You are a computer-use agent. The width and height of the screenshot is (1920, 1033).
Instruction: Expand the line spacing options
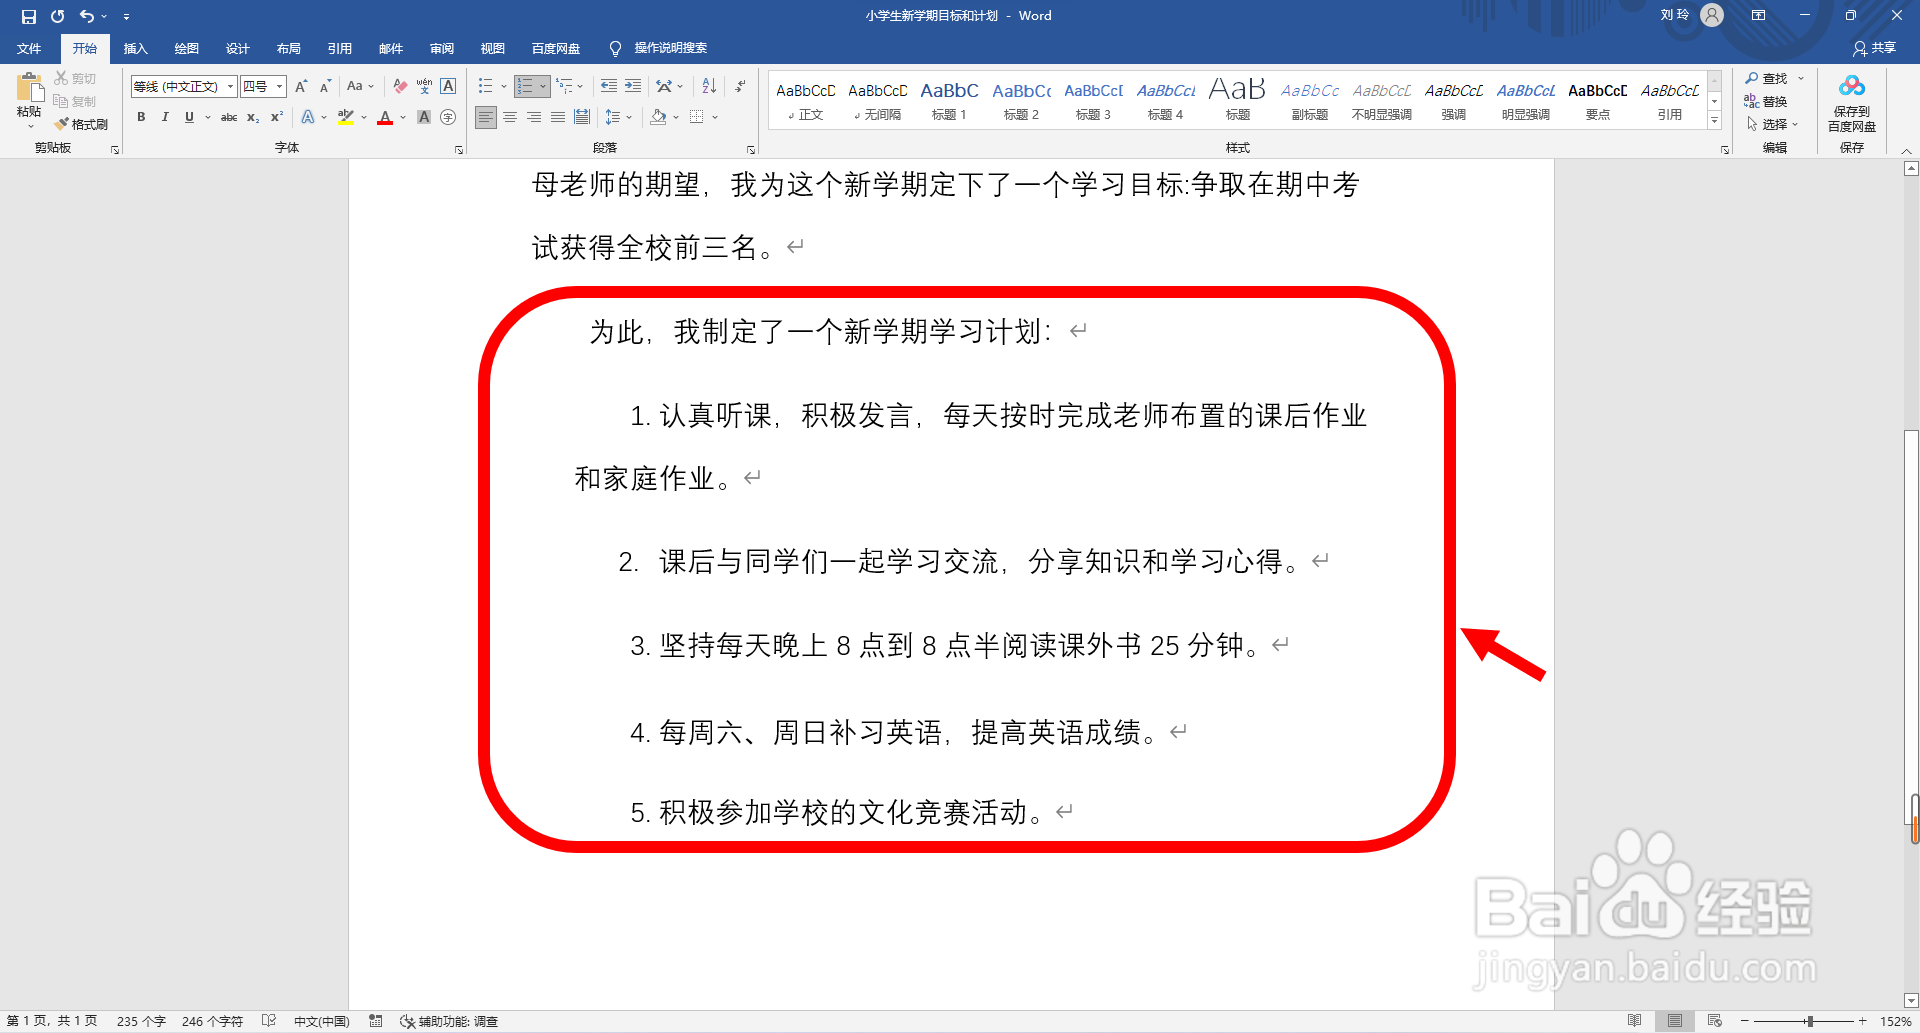[x=630, y=117]
